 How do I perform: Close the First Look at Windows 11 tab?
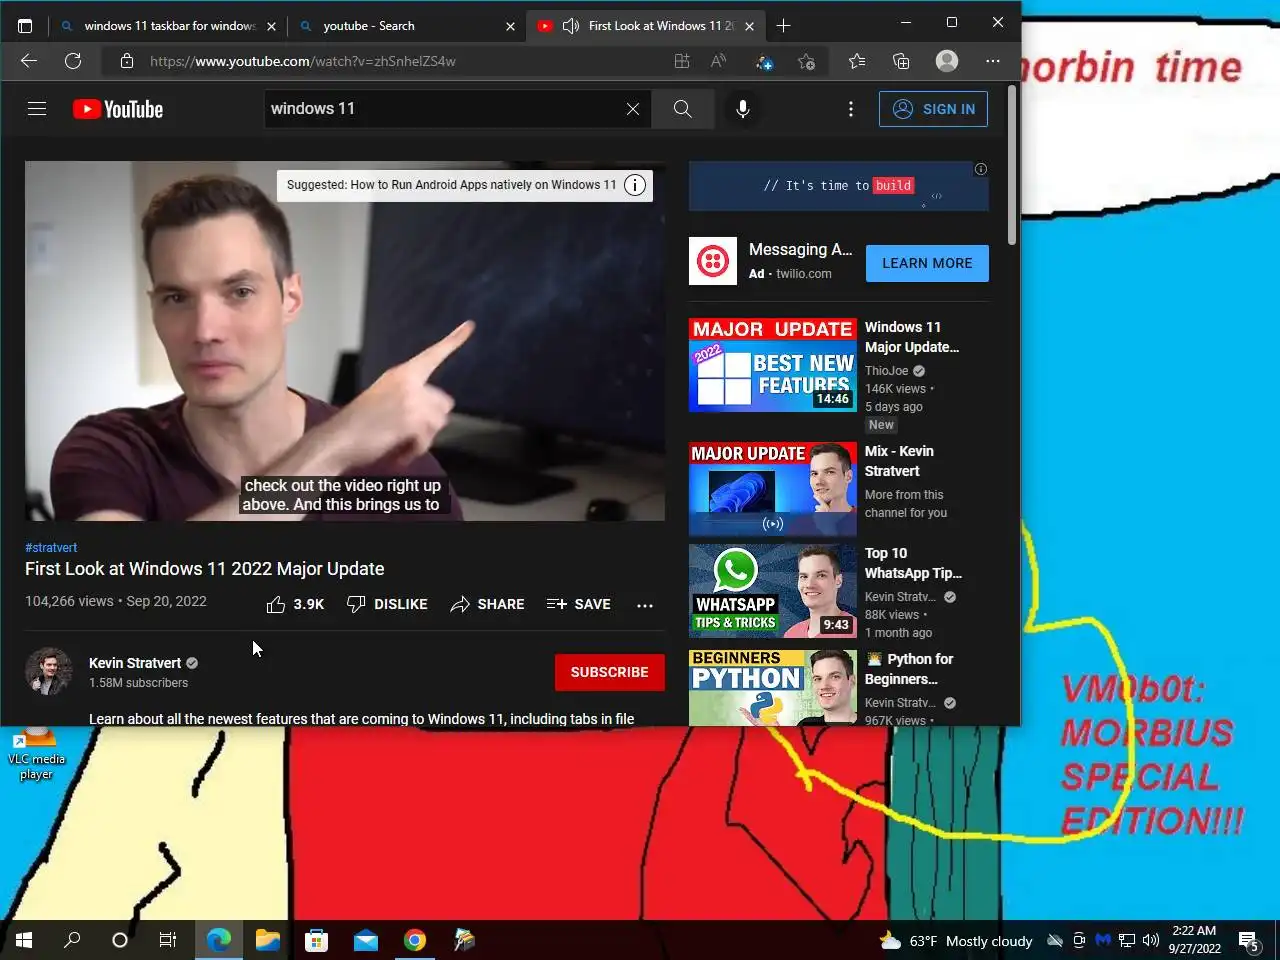pyautogui.click(x=749, y=26)
